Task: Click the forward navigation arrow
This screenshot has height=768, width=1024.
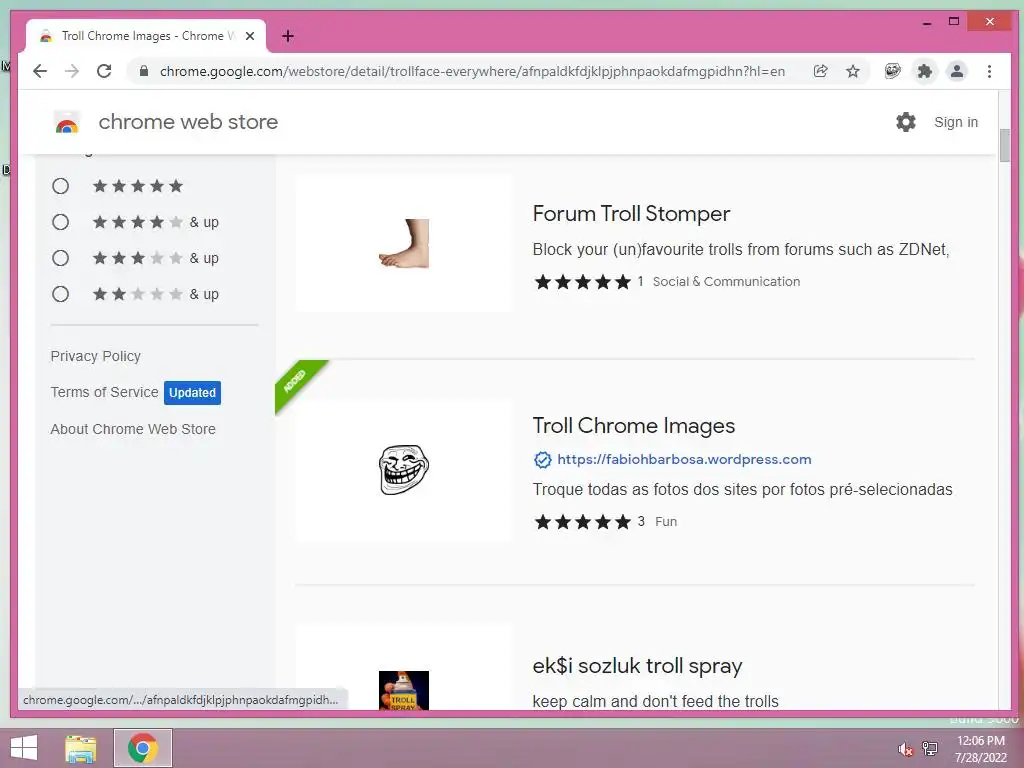Action: [72, 71]
